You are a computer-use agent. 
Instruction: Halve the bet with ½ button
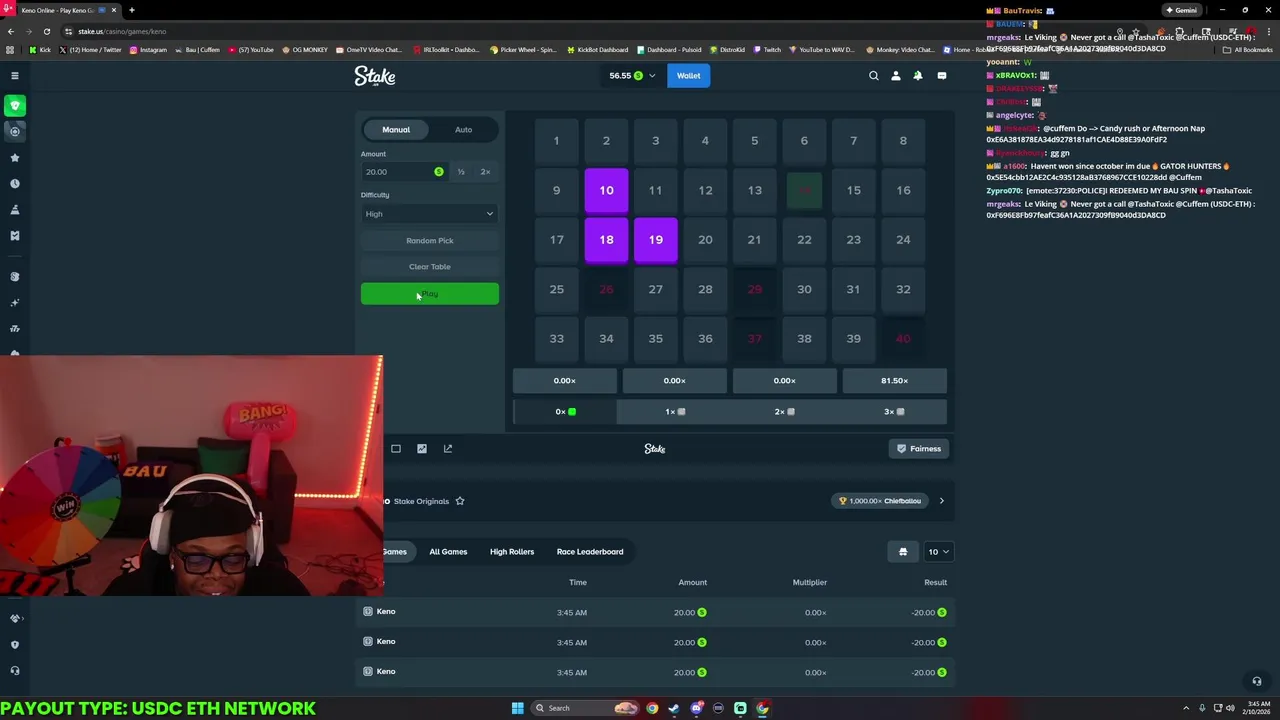(x=461, y=172)
